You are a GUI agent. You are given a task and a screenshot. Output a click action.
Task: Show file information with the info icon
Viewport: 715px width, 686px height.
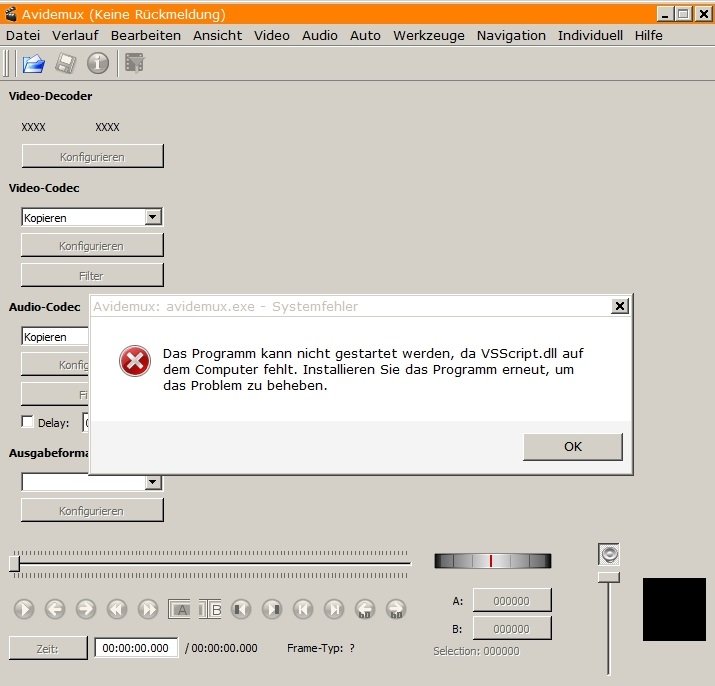[98, 63]
